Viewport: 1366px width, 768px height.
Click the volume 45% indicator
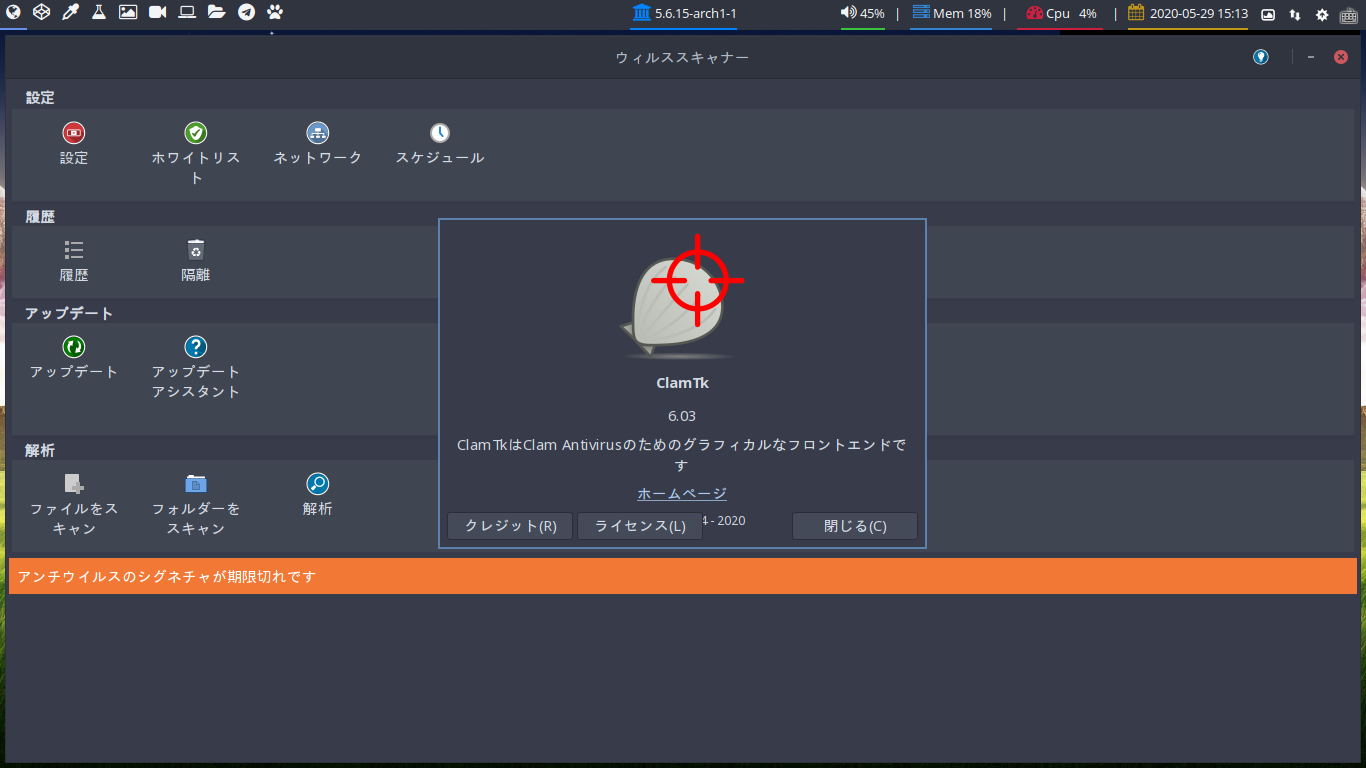click(862, 14)
